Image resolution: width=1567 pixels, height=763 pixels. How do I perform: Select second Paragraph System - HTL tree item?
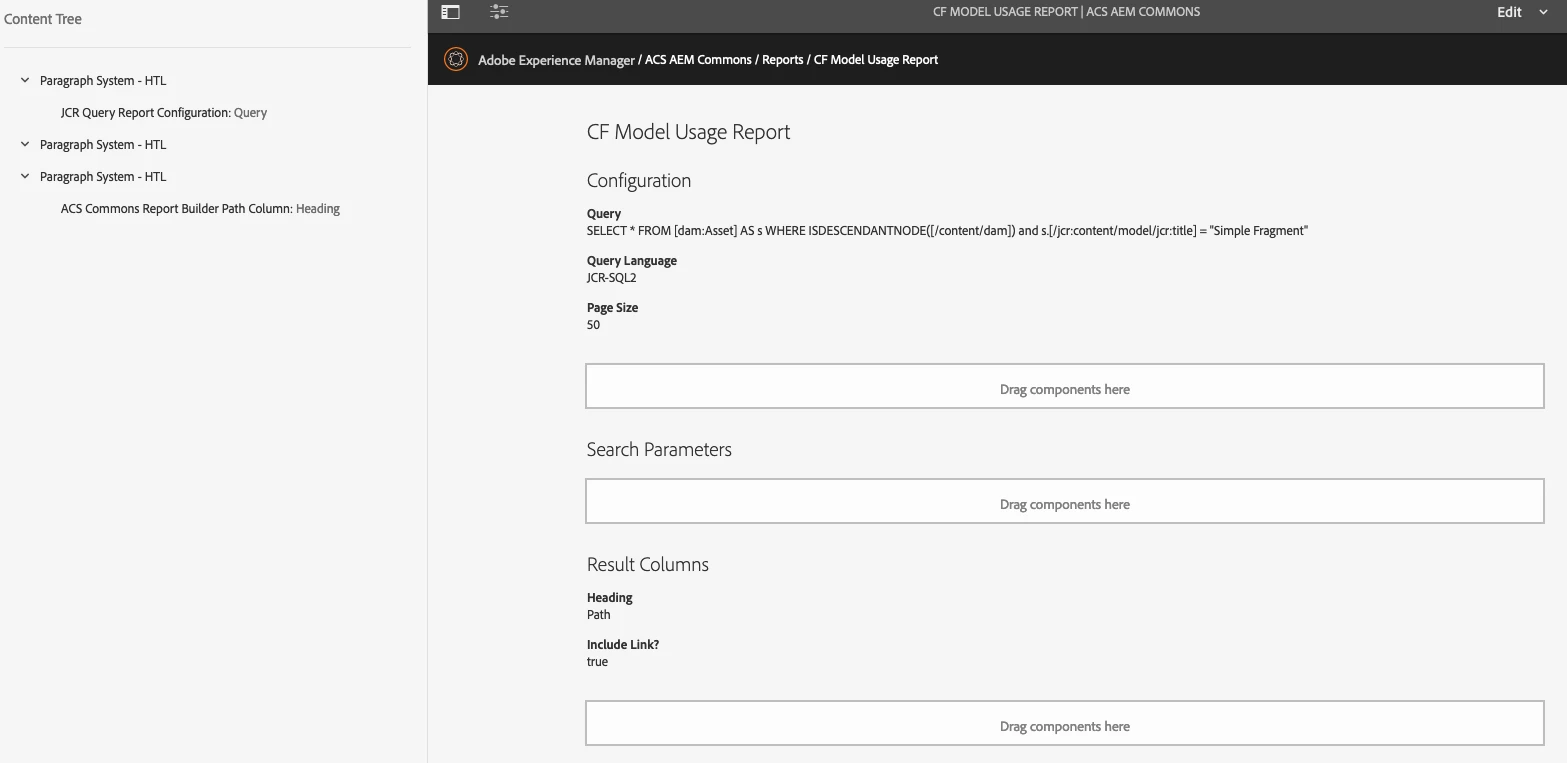(x=103, y=144)
